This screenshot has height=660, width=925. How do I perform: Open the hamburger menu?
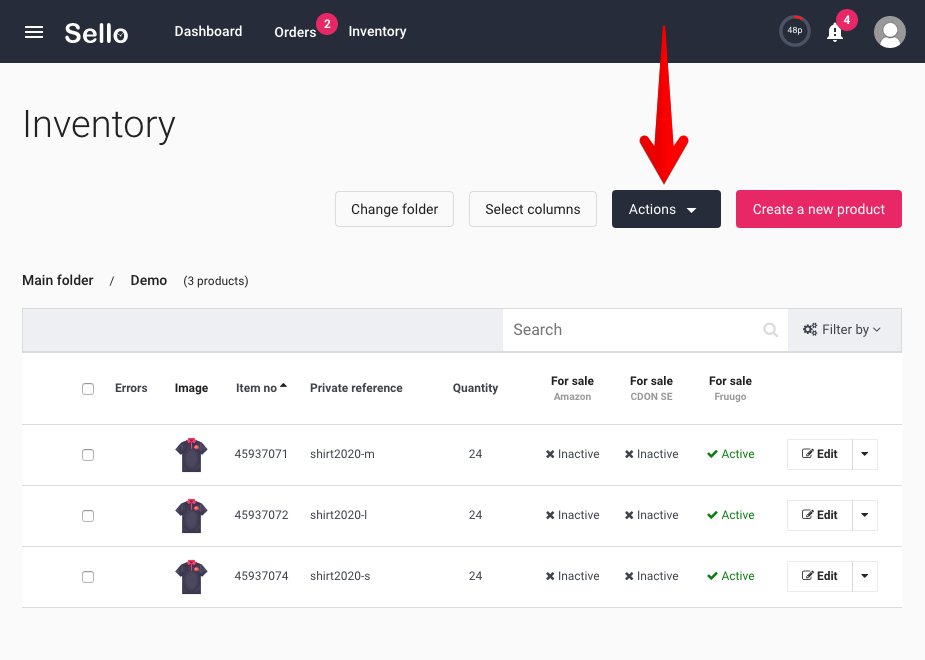[x=34, y=32]
